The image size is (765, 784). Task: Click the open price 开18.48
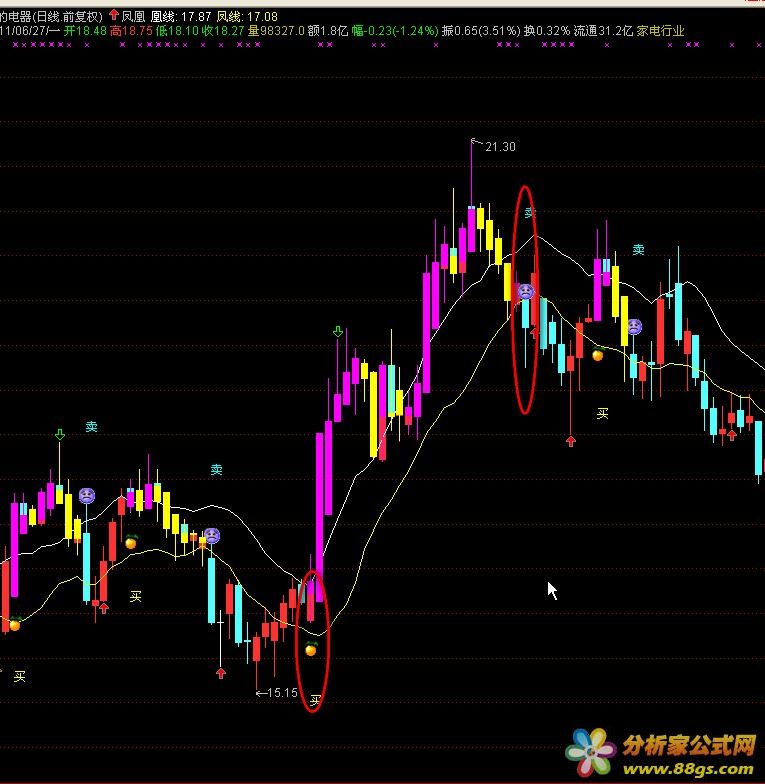point(85,31)
